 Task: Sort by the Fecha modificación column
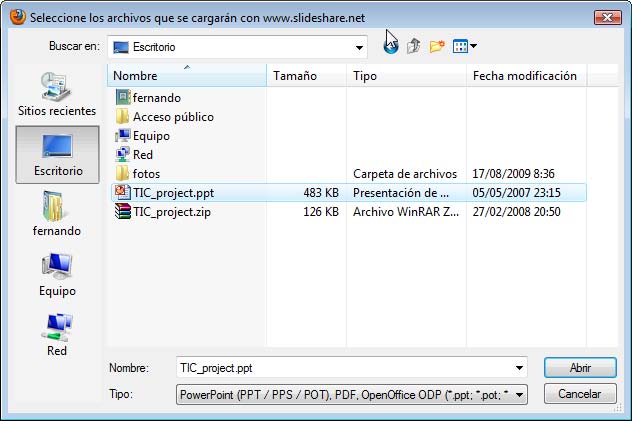tap(526, 75)
